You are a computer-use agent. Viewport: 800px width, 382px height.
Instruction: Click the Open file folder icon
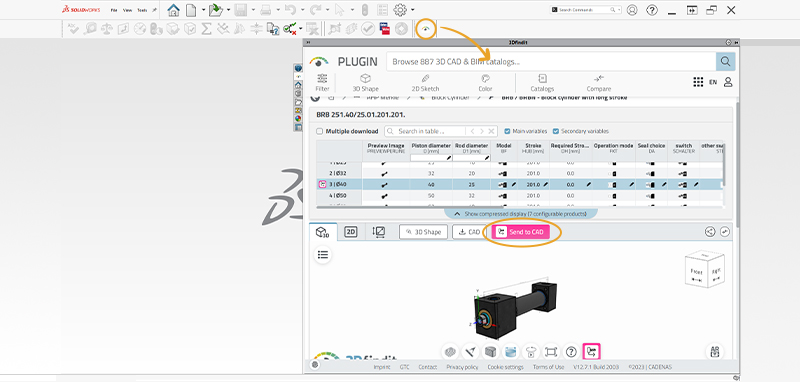pos(217,10)
